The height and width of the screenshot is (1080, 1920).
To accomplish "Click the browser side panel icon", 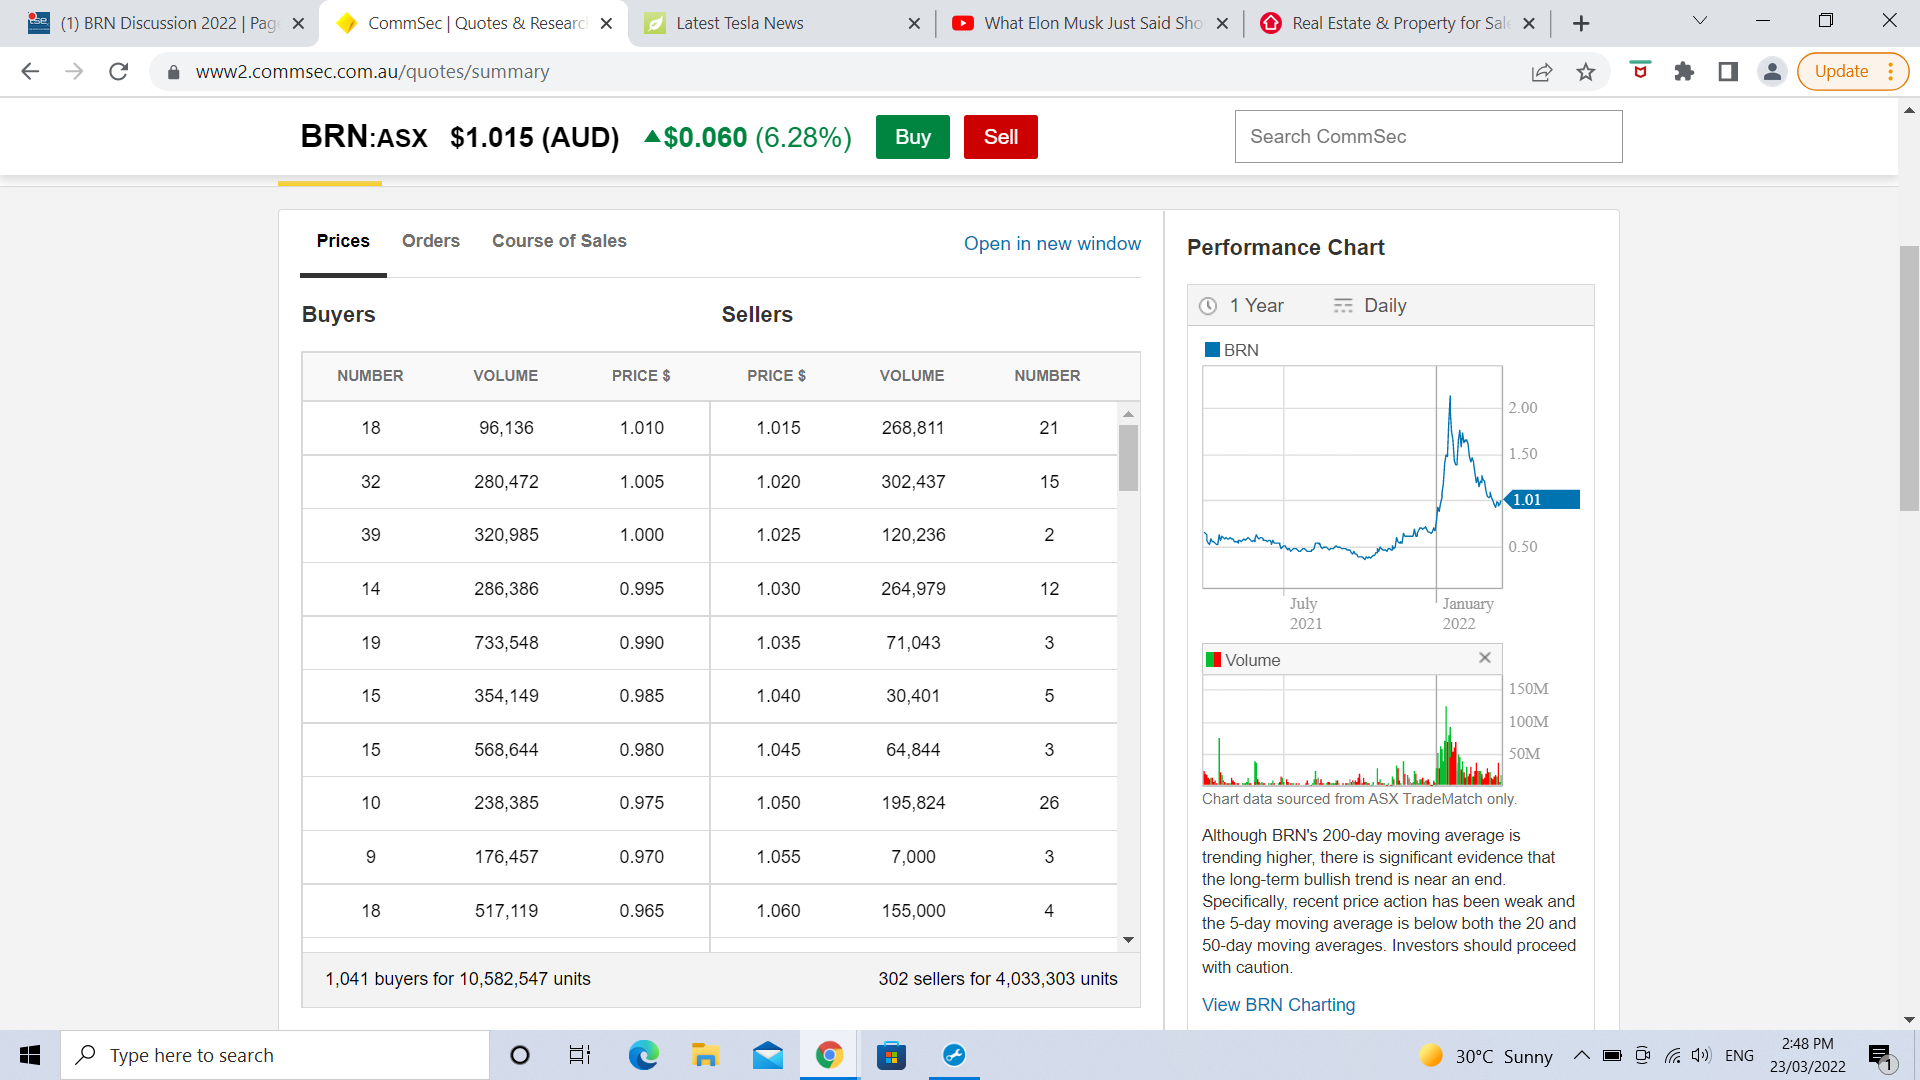I will point(1728,72).
